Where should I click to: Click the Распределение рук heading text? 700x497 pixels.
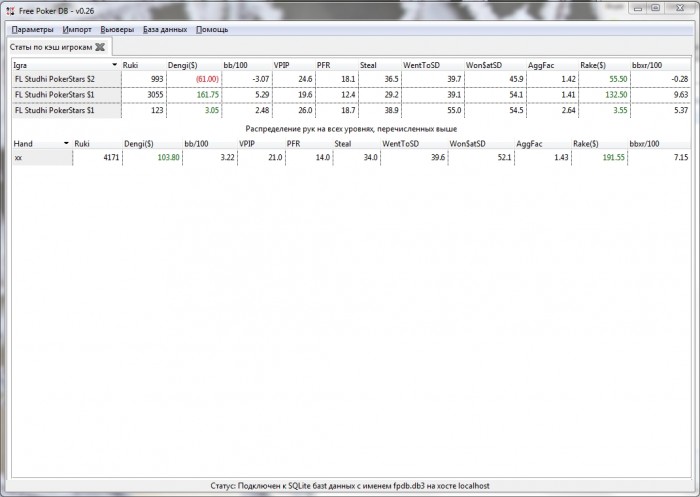point(351,129)
